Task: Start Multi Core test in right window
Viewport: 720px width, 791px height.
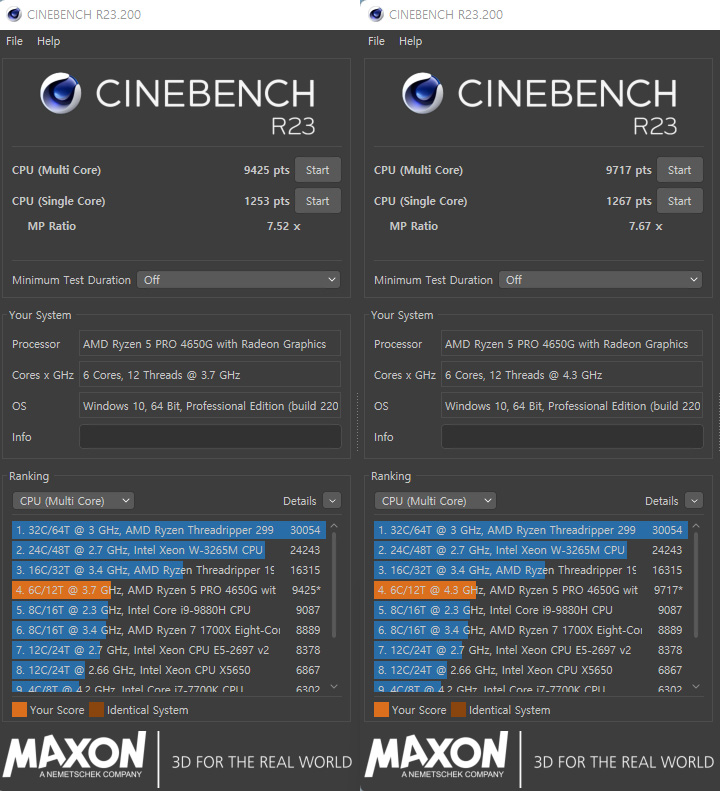Action: coord(680,170)
